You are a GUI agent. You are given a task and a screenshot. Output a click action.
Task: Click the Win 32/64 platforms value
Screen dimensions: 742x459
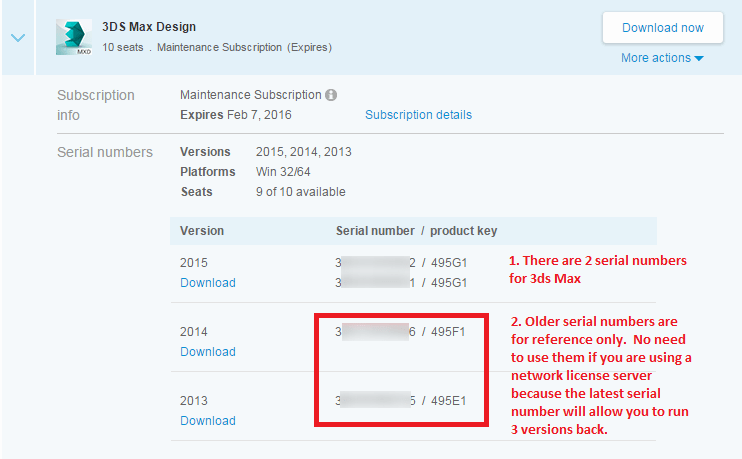click(283, 172)
